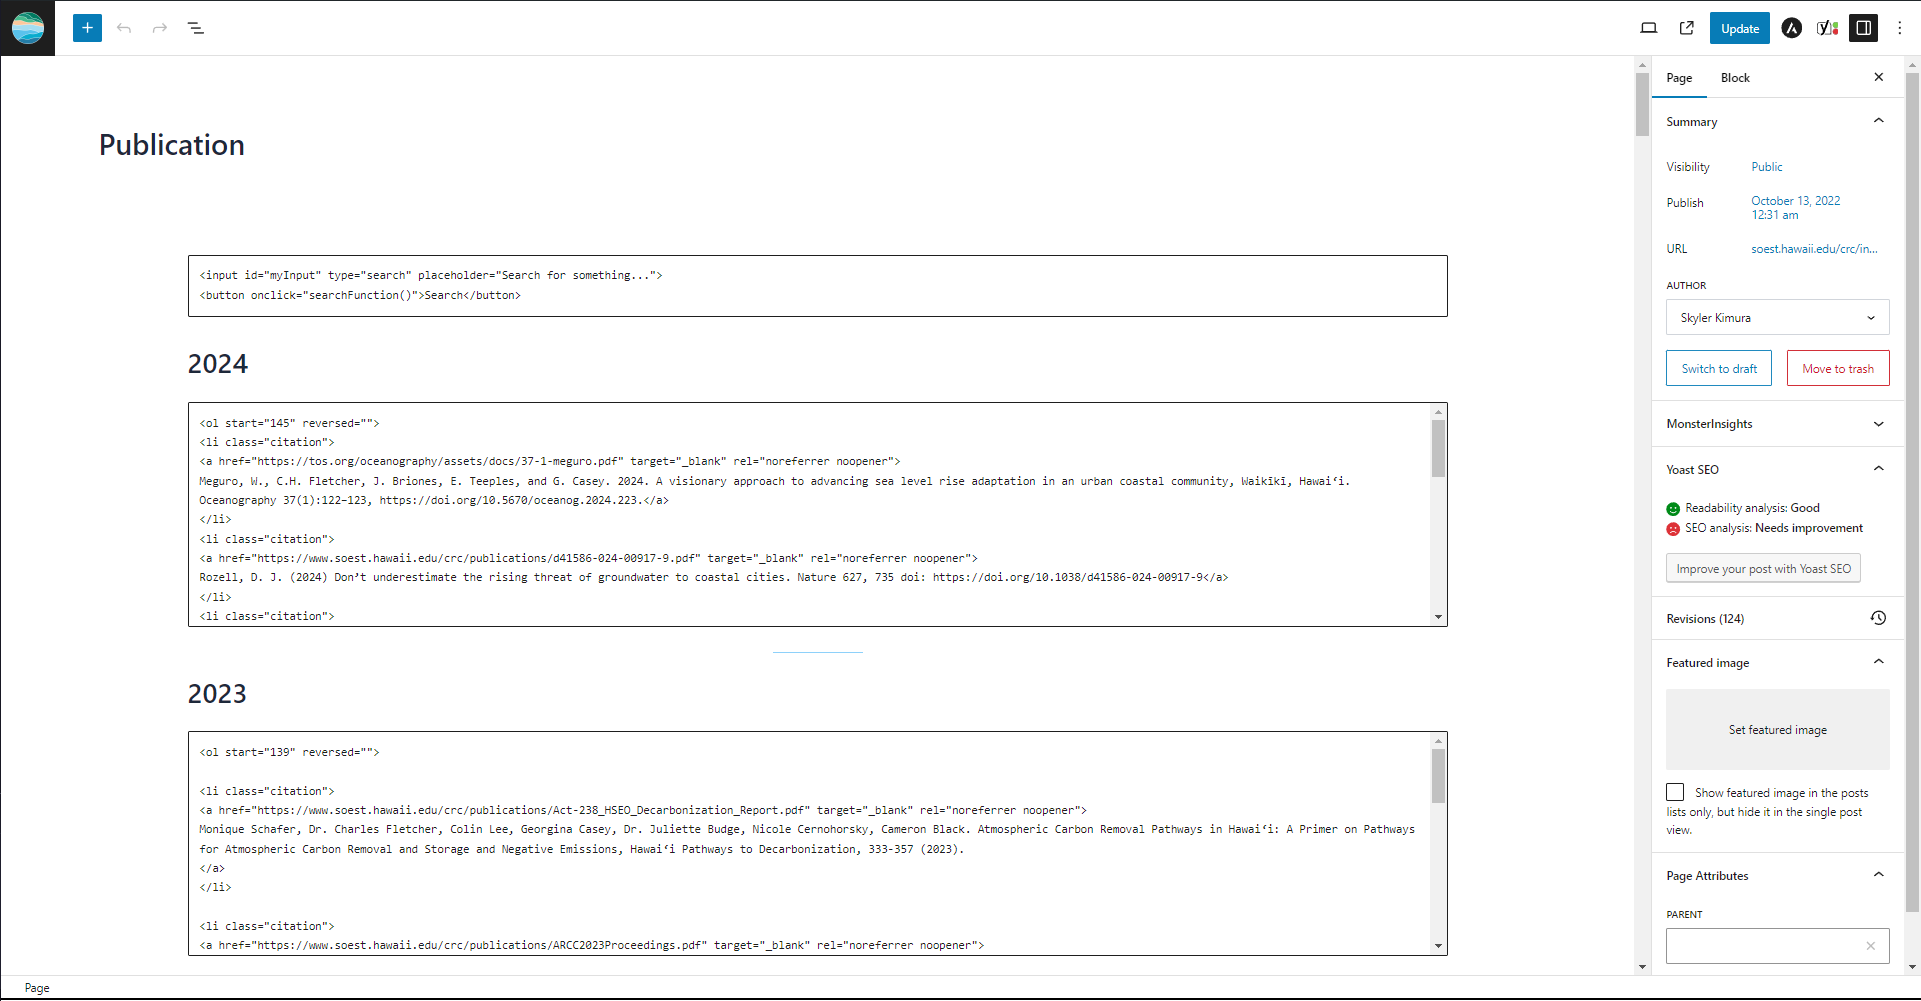Open the Skyler Kimura author dropdown

(x=1777, y=318)
